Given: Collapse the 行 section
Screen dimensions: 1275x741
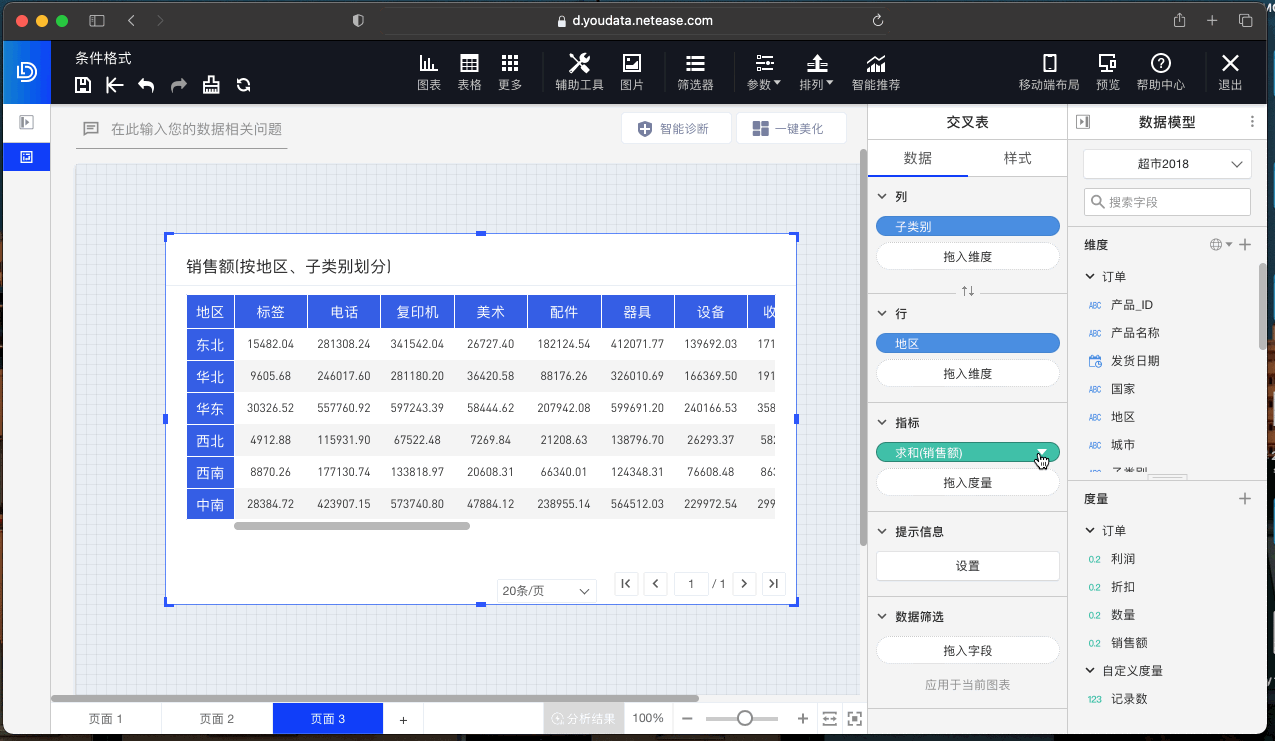Looking at the screenshot, I should (x=881, y=314).
